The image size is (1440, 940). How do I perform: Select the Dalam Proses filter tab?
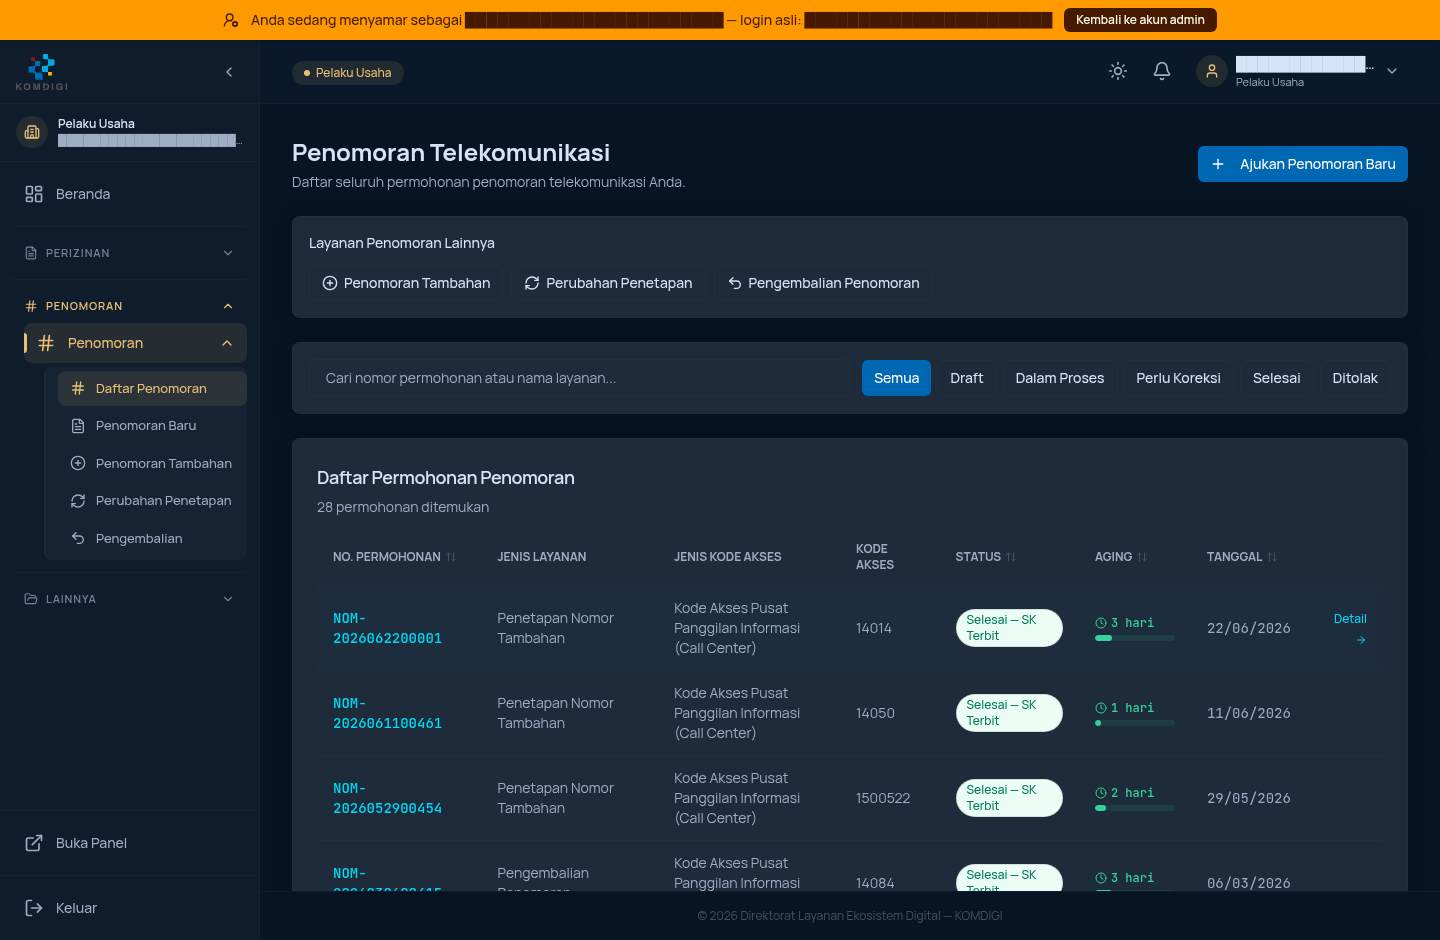click(x=1060, y=378)
